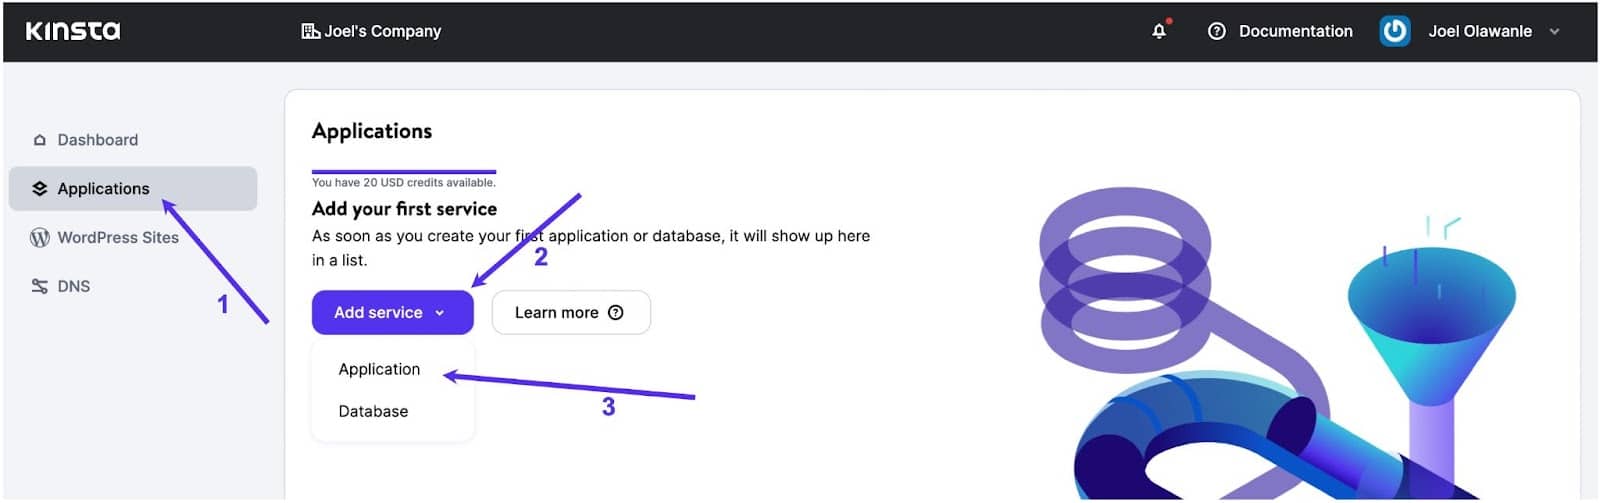Viewport: 1600px width, 503px height.
Task: Click the user avatar power icon
Action: pyautogui.click(x=1394, y=31)
